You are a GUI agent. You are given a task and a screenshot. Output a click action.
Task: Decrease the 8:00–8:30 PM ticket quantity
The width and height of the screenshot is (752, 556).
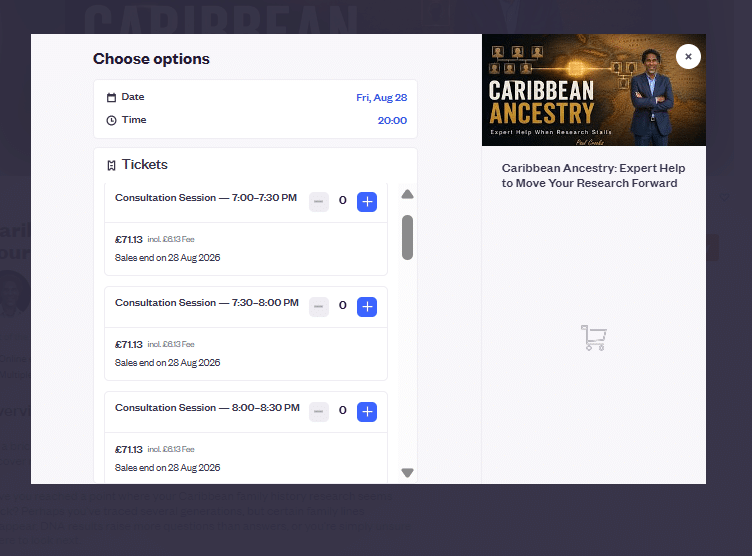click(x=319, y=412)
